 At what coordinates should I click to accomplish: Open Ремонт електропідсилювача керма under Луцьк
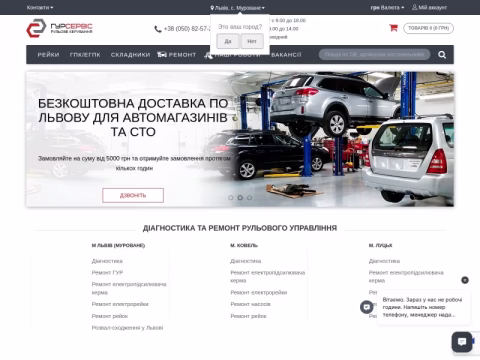[x=406, y=277]
